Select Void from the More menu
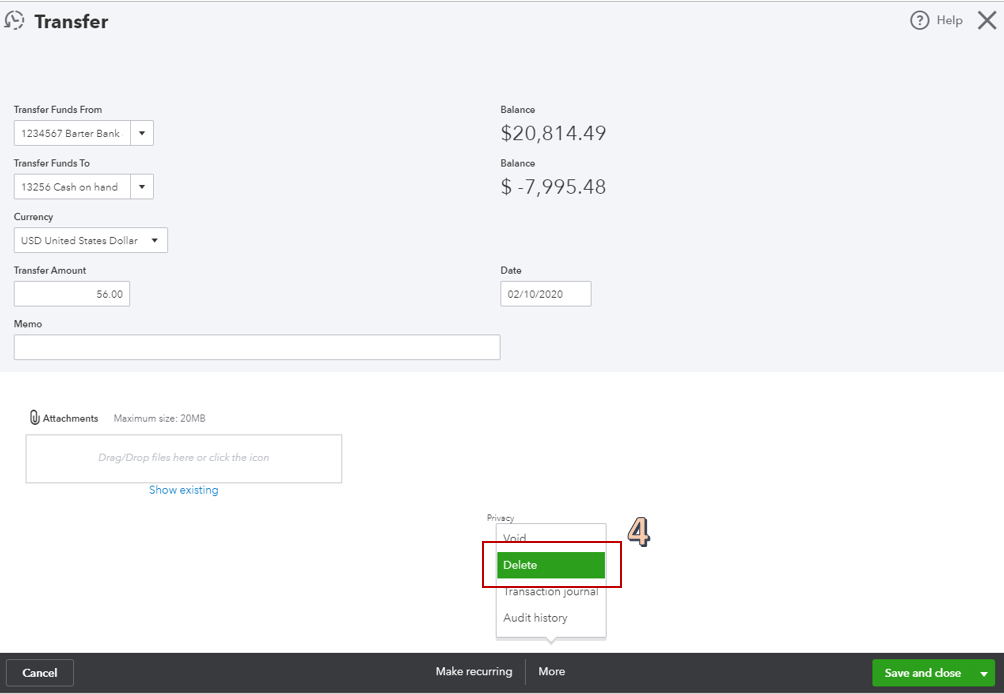This screenshot has width=1004, height=694. pos(515,539)
